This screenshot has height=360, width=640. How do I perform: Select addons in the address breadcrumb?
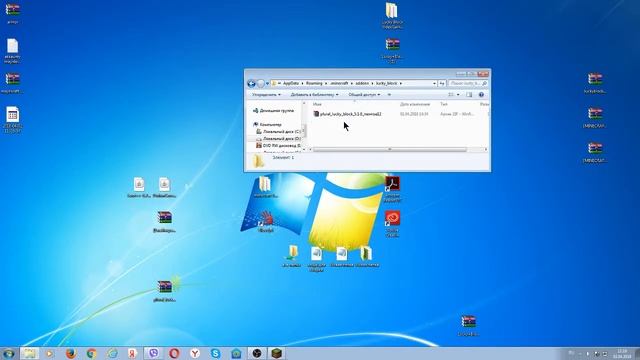coord(362,83)
